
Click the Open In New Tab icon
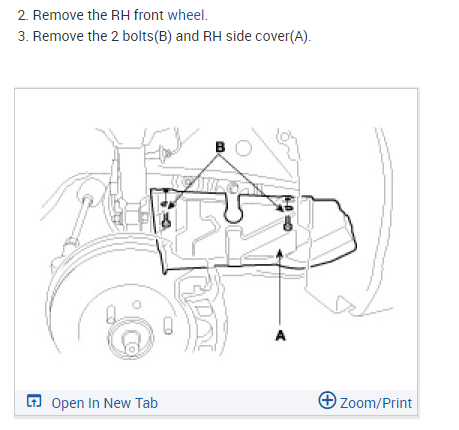pyautogui.click(x=34, y=401)
